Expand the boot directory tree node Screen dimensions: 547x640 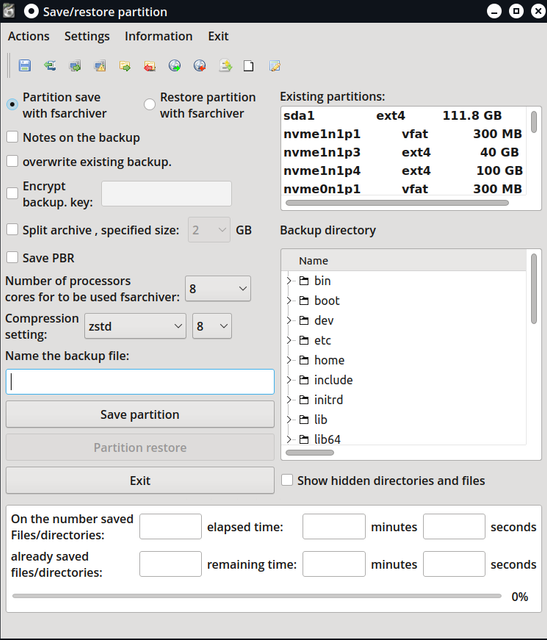(x=289, y=301)
